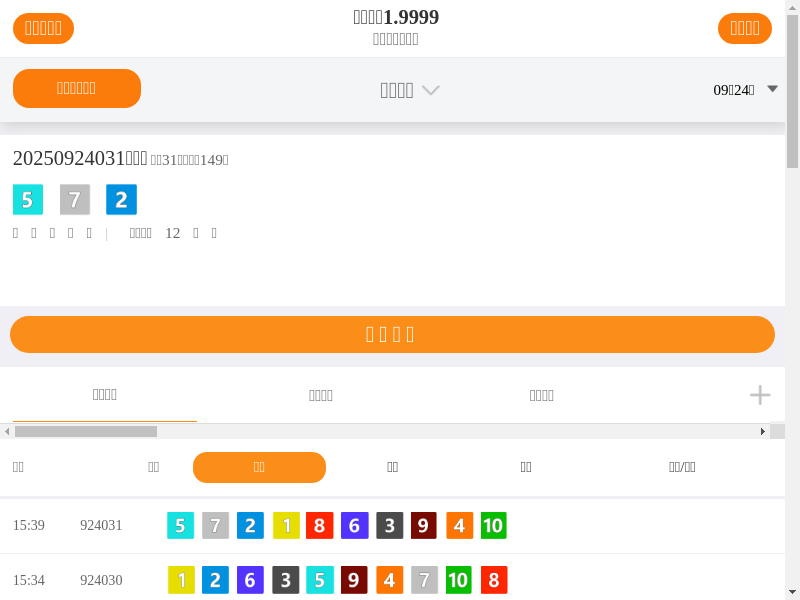
Task: Click the orange button in the top-right corner
Action: coord(744,28)
